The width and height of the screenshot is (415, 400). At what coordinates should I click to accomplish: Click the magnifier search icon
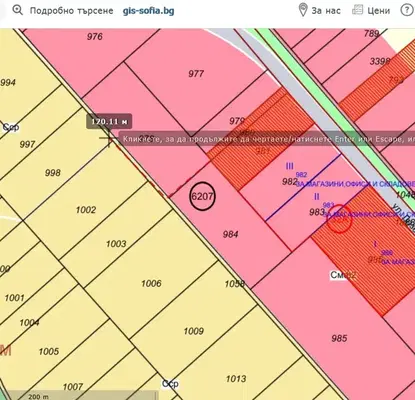[17, 11]
